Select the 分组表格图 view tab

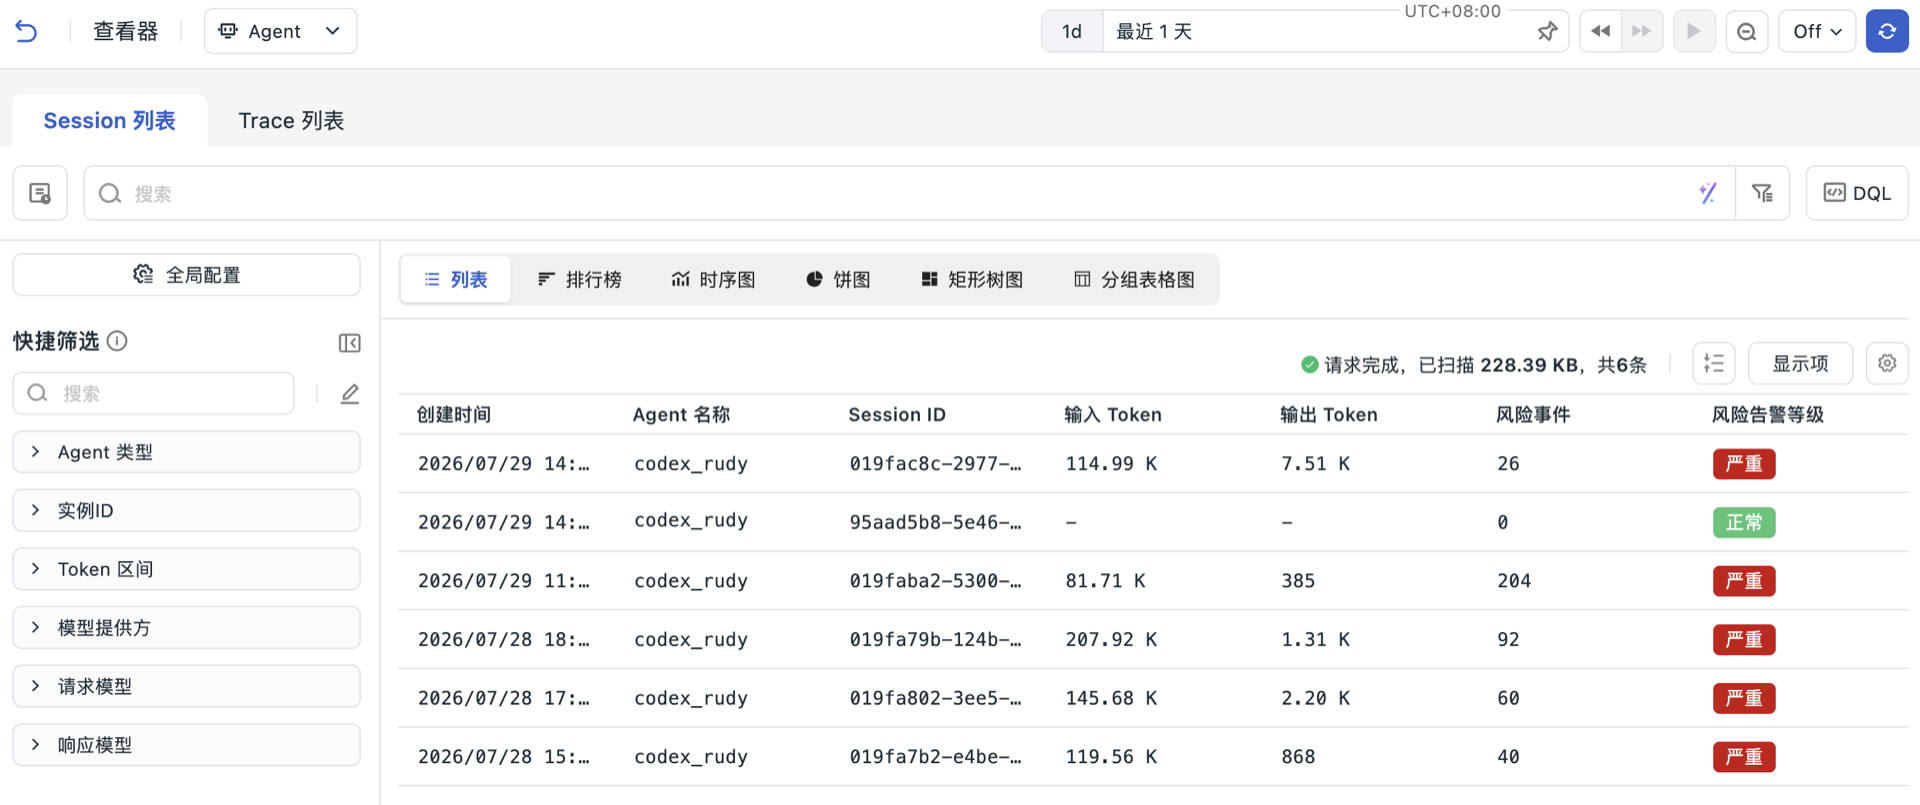point(1135,279)
